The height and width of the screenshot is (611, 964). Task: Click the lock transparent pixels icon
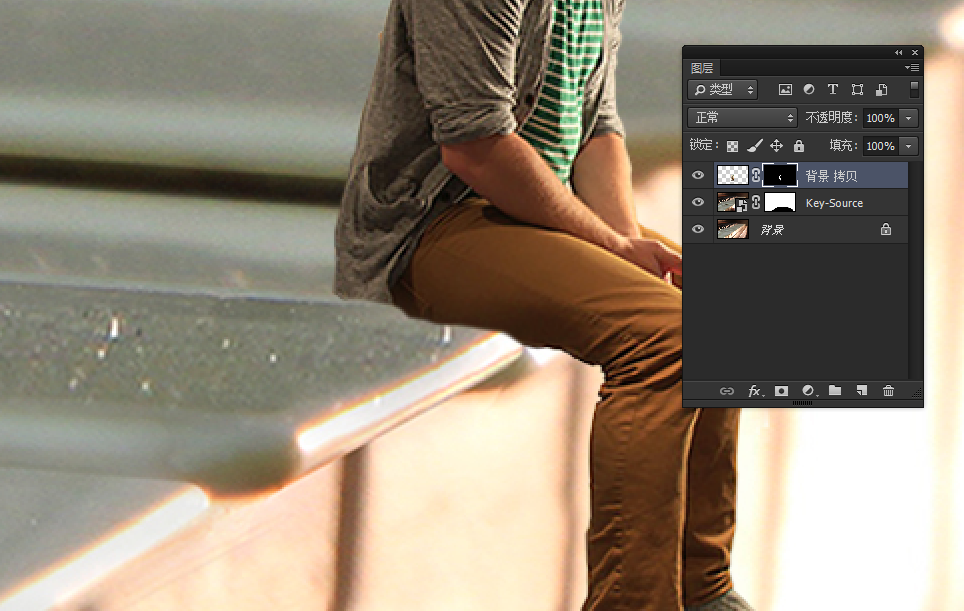[732, 146]
